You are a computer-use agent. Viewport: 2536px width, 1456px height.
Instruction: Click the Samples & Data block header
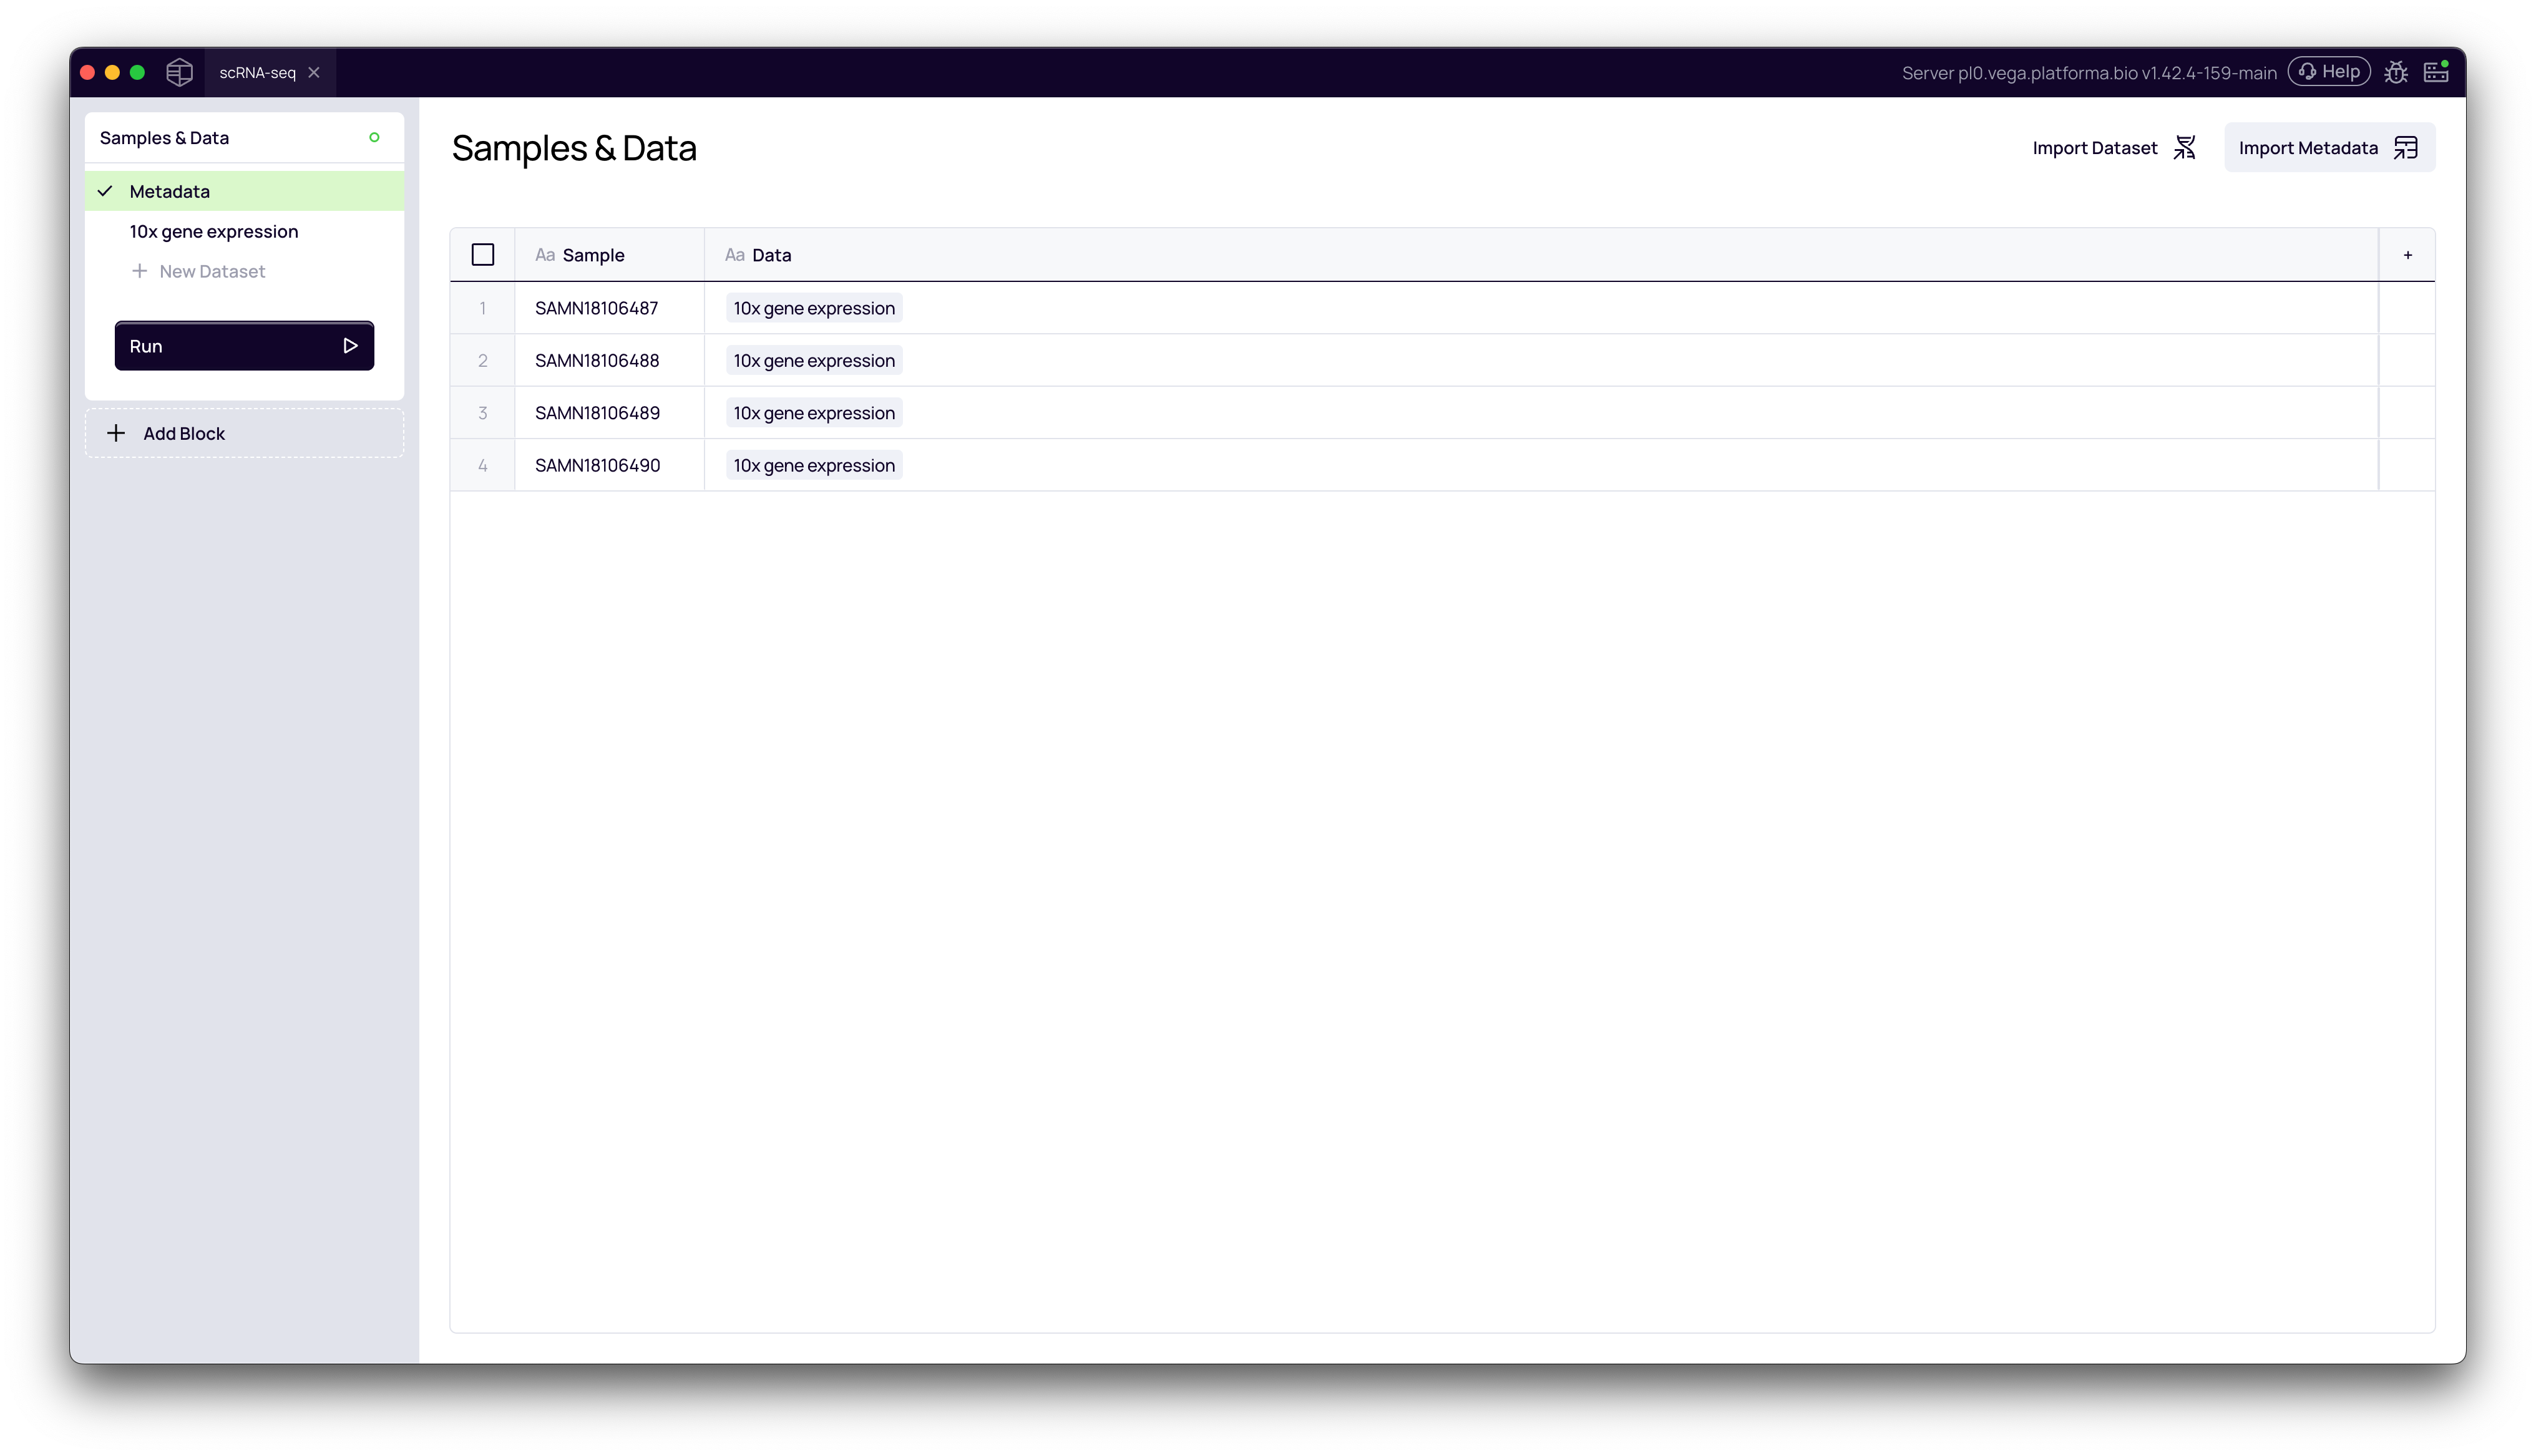pyautogui.click(x=165, y=138)
